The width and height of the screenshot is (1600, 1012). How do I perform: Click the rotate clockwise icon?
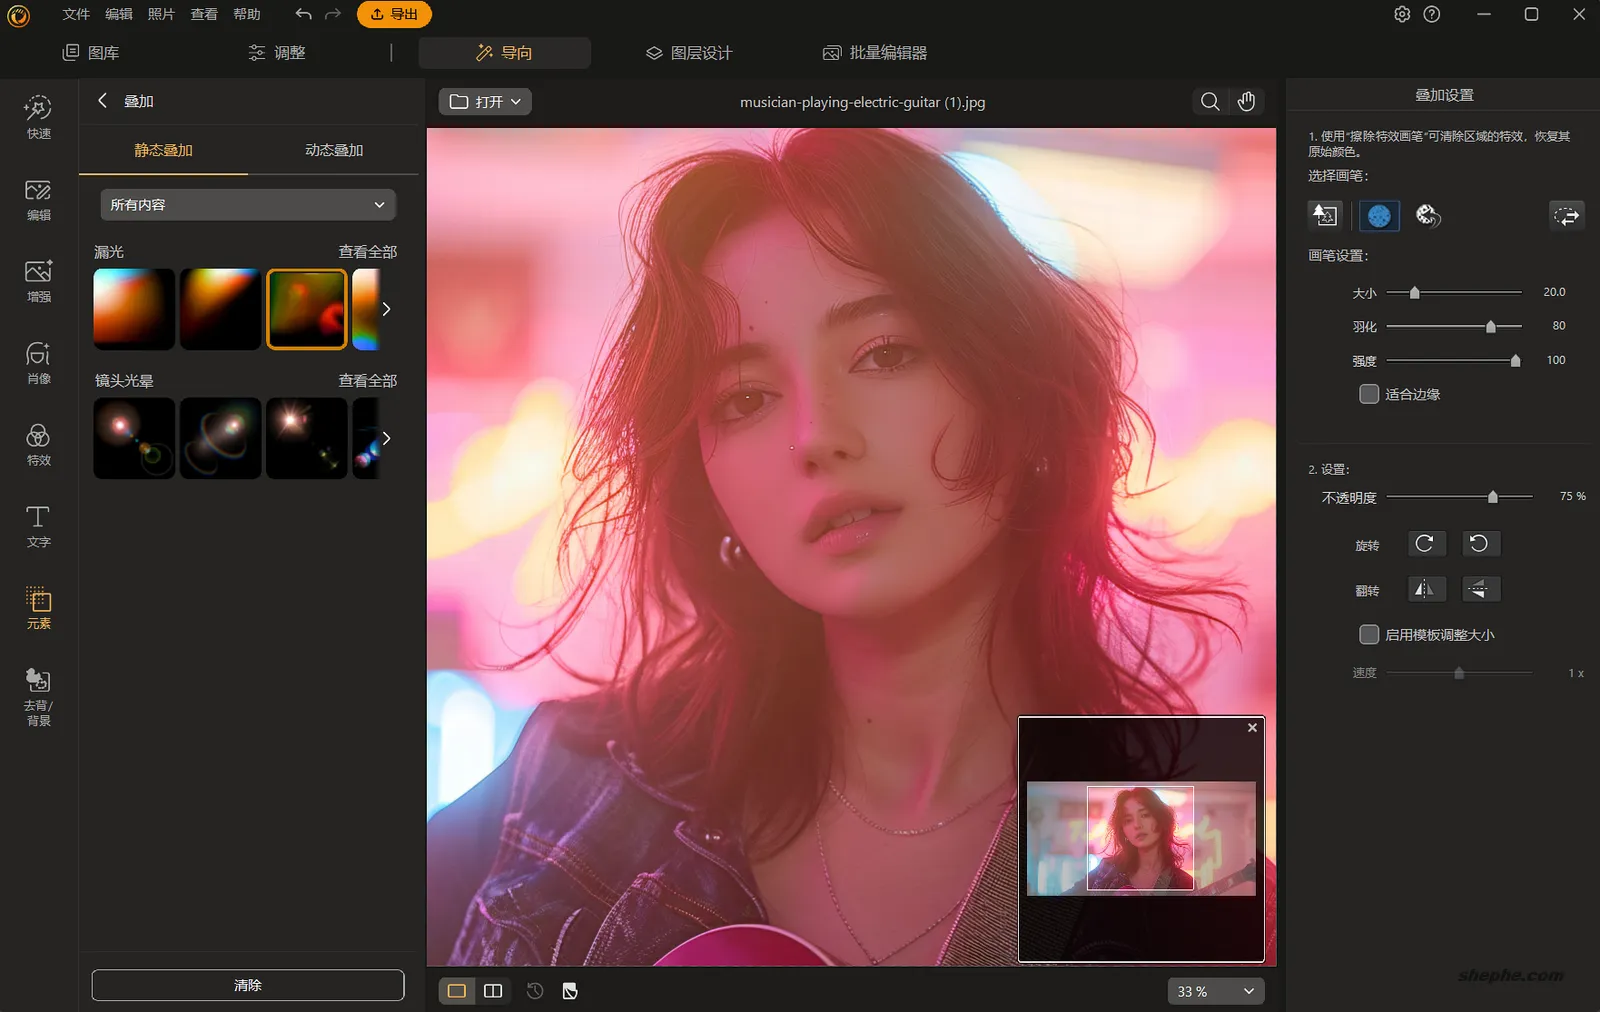(x=1427, y=544)
